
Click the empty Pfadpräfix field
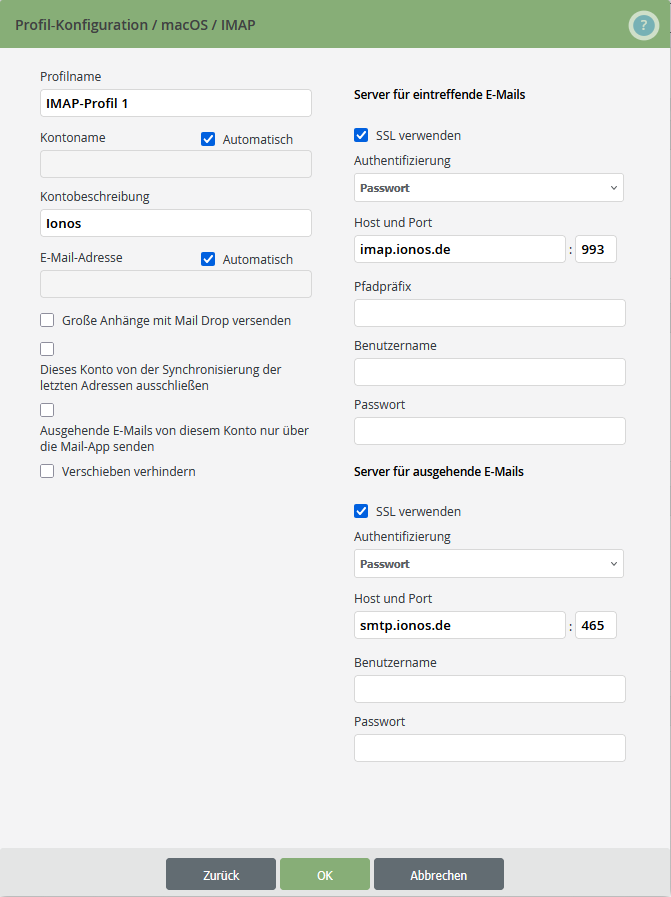tap(489, 312)
